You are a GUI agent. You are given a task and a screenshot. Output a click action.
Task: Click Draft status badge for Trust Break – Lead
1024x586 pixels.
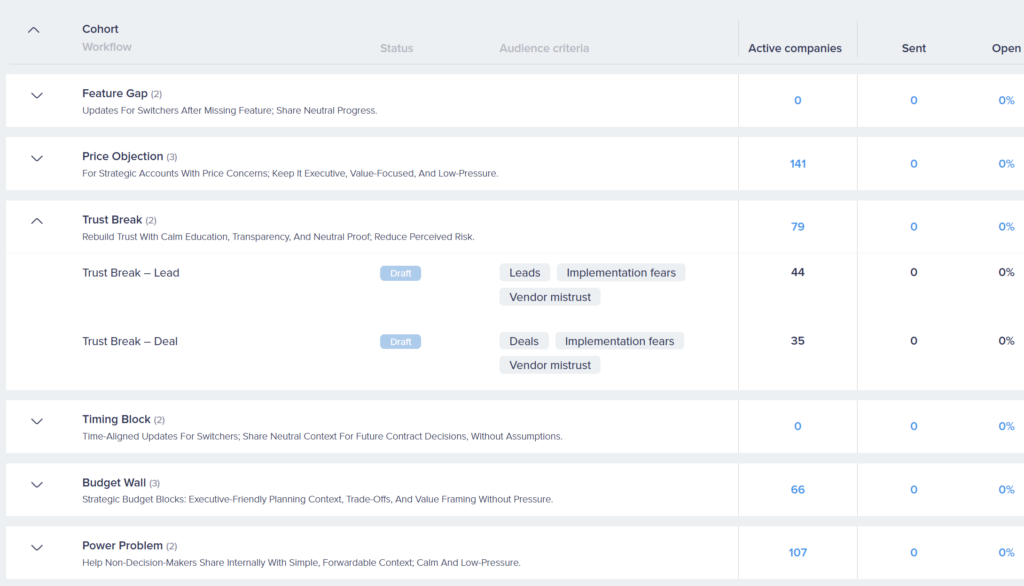click(x=400, y=273)
